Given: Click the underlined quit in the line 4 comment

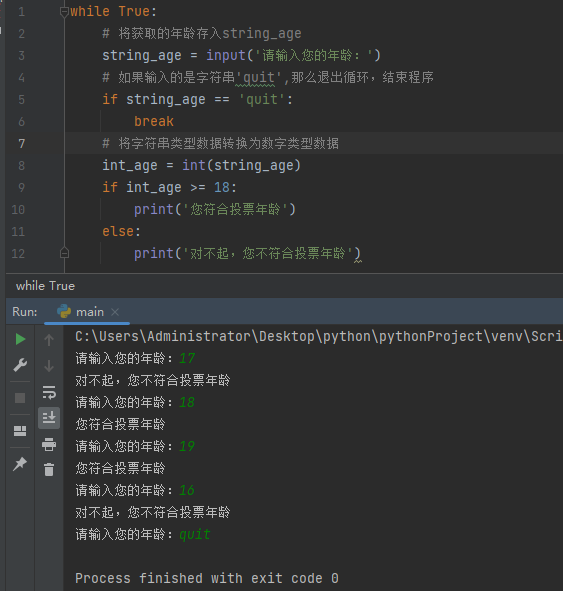Looking at the screenshot, I should tap(259, 78).
